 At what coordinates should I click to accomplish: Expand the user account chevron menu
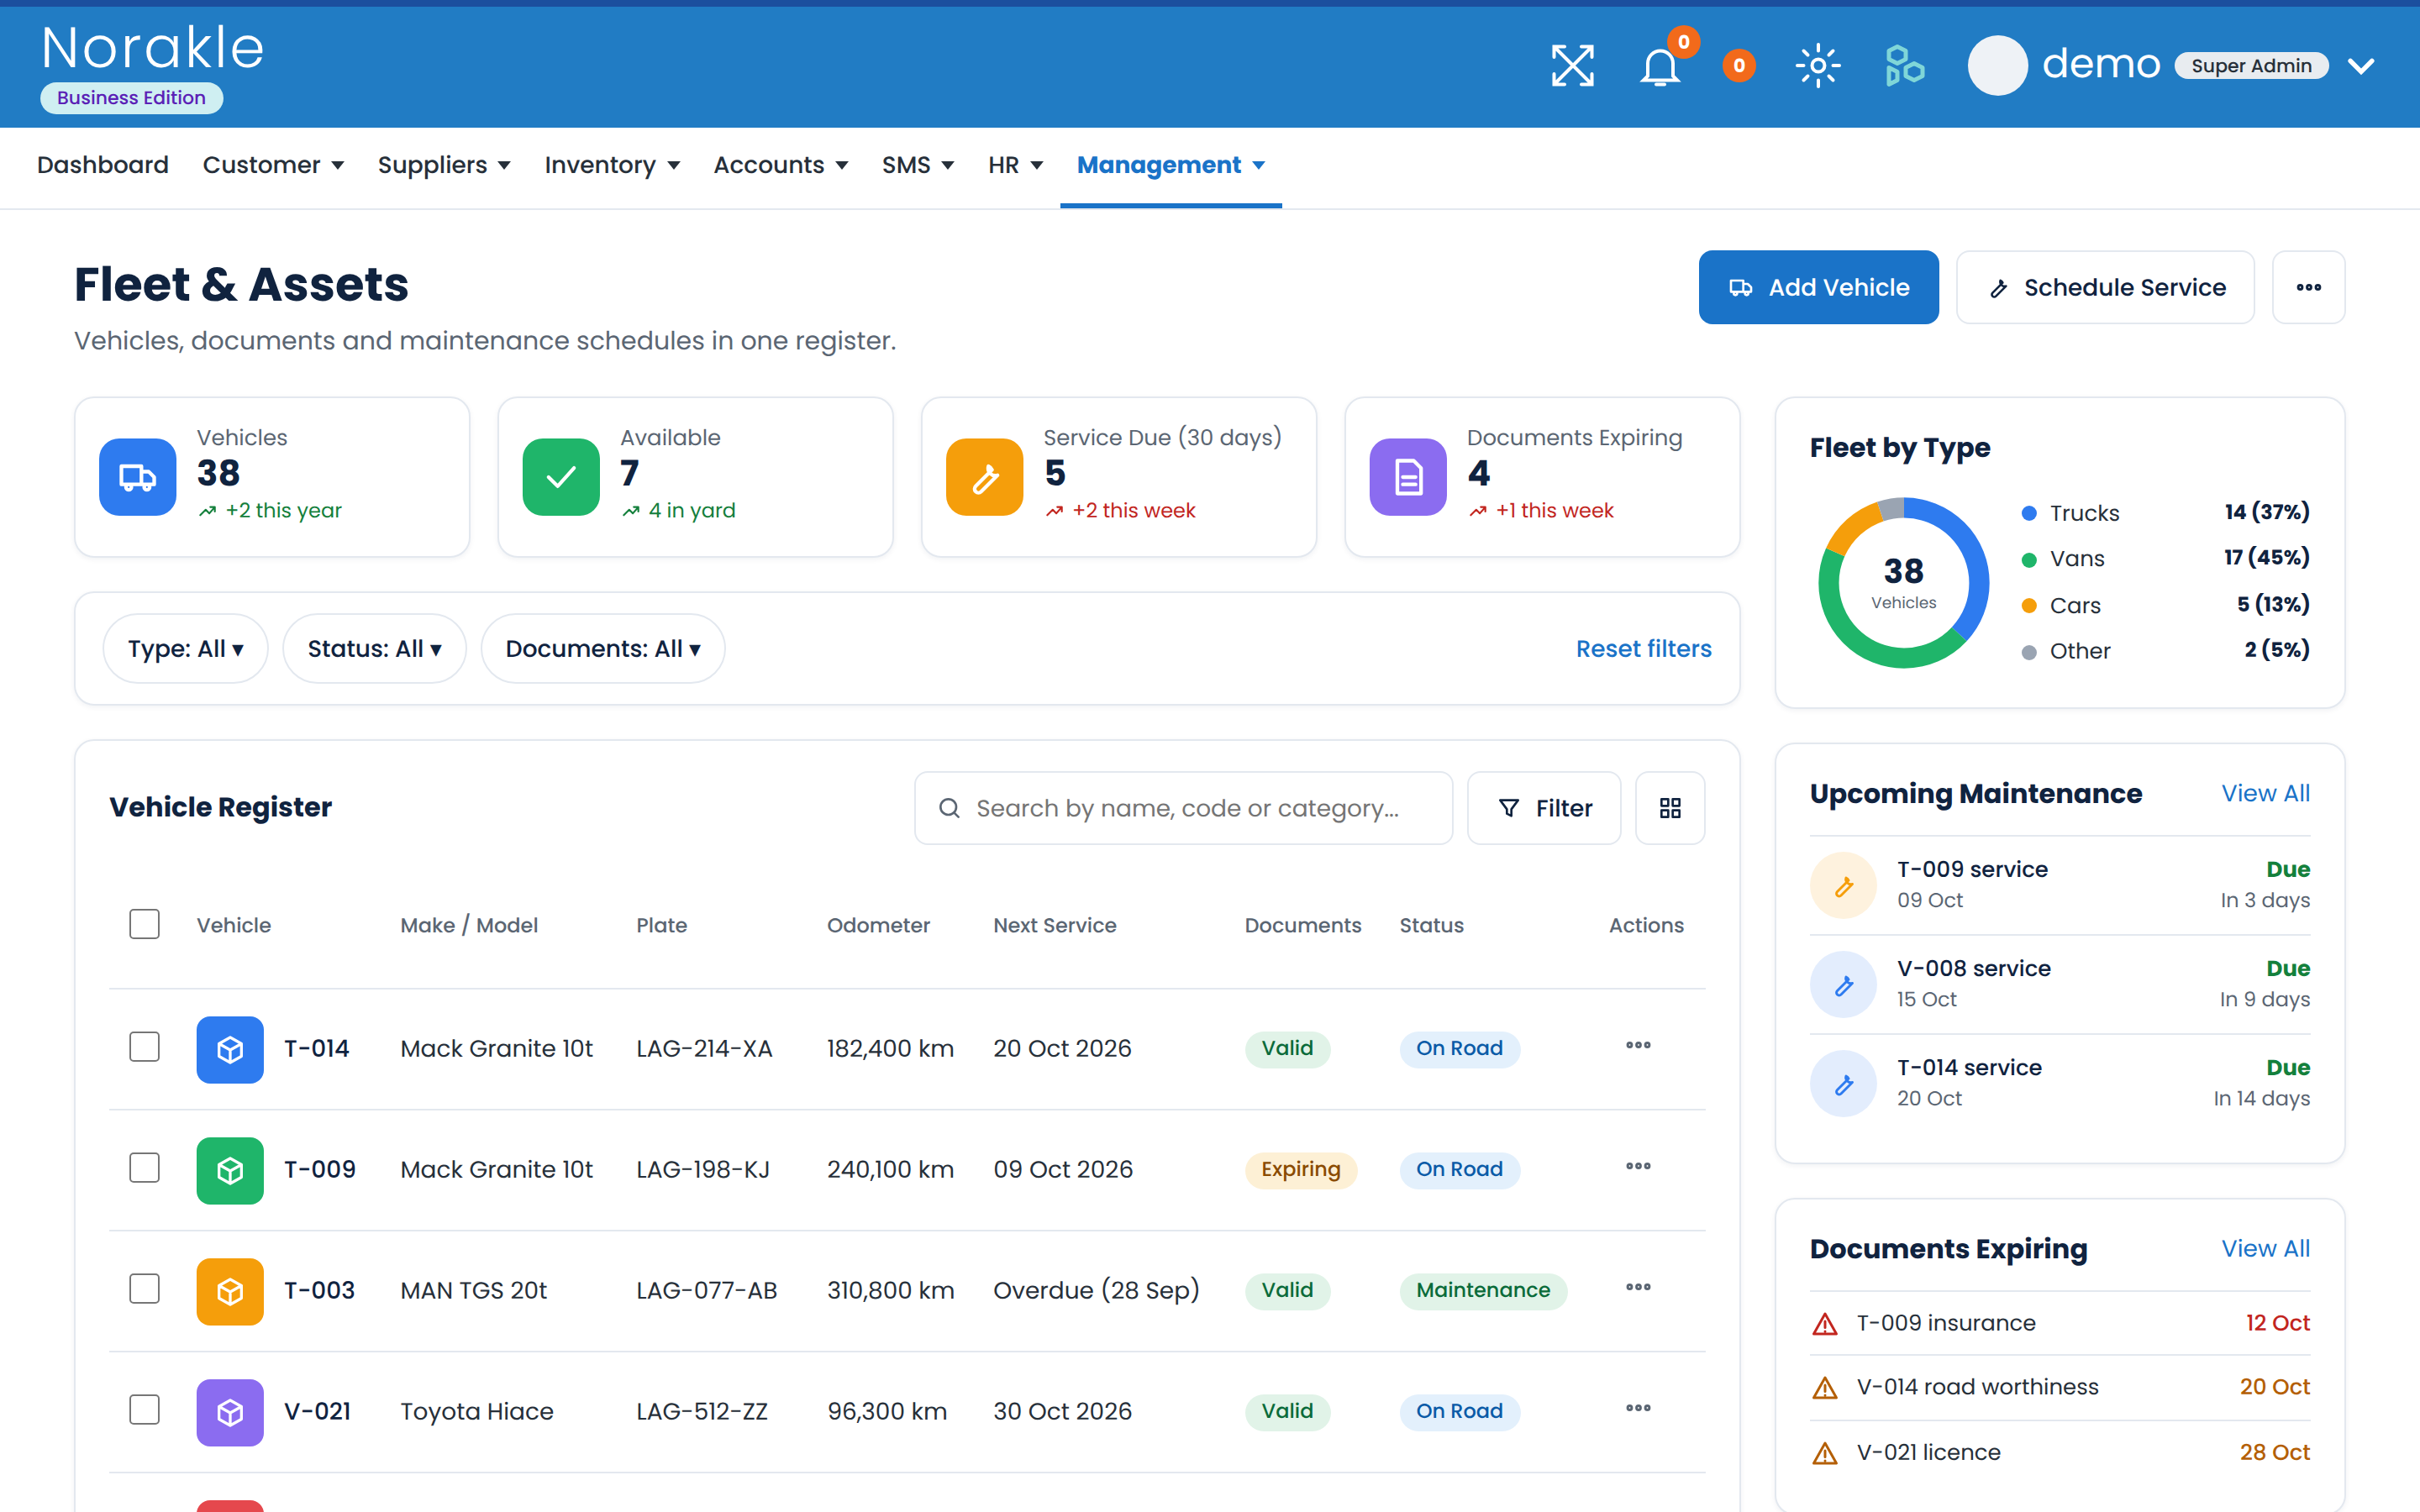pos(2362,67)
